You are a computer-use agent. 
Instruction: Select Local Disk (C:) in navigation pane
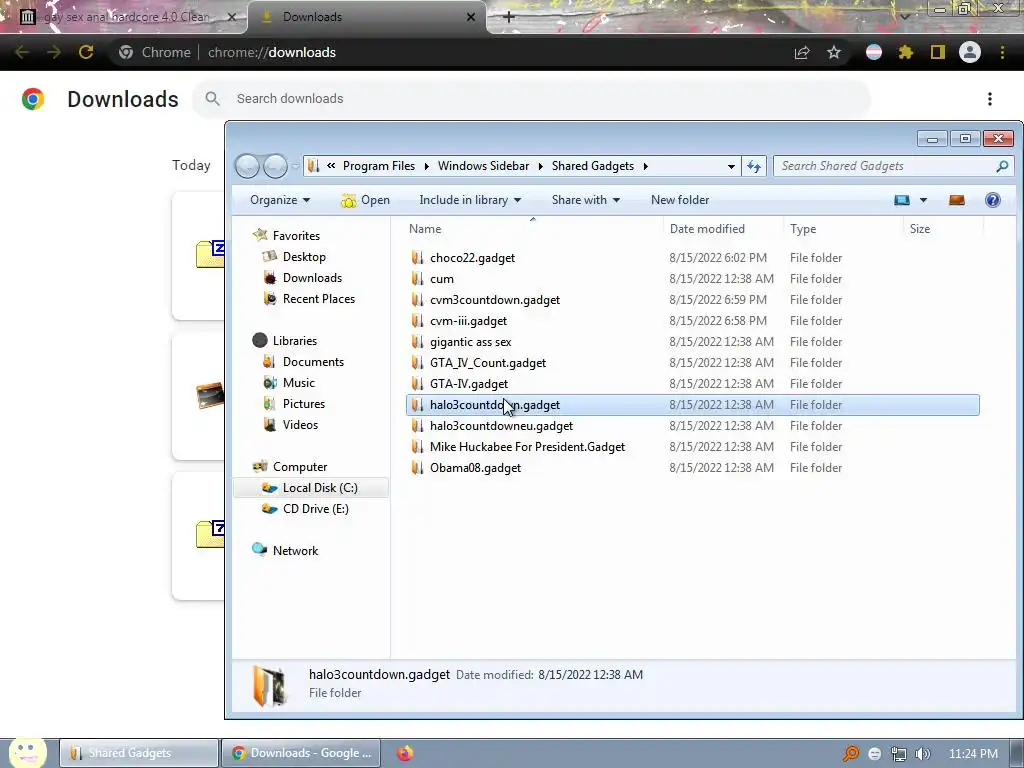pyautogui.click(x=311, y=488)
